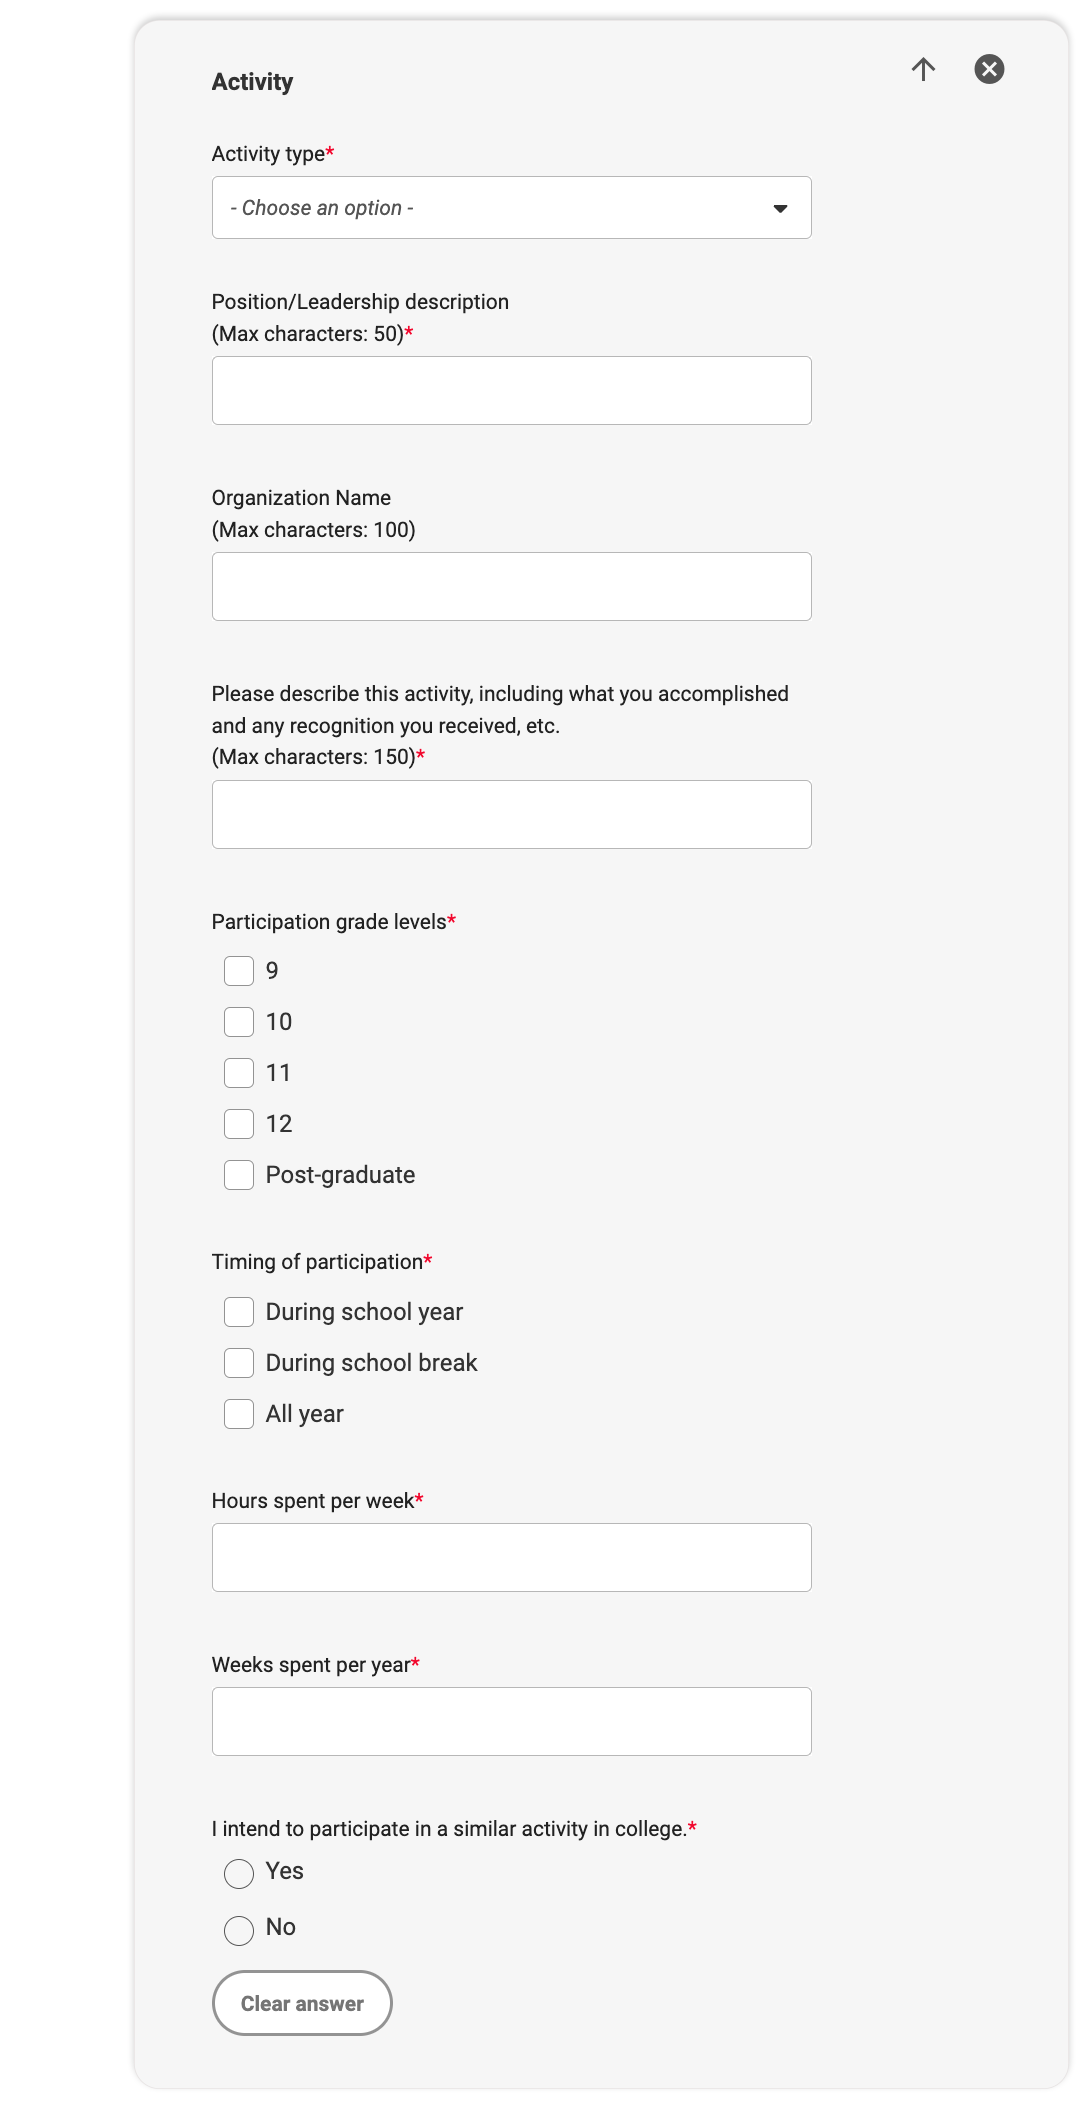Enable the Post-graduate checkbox

tap(239, 1175)
